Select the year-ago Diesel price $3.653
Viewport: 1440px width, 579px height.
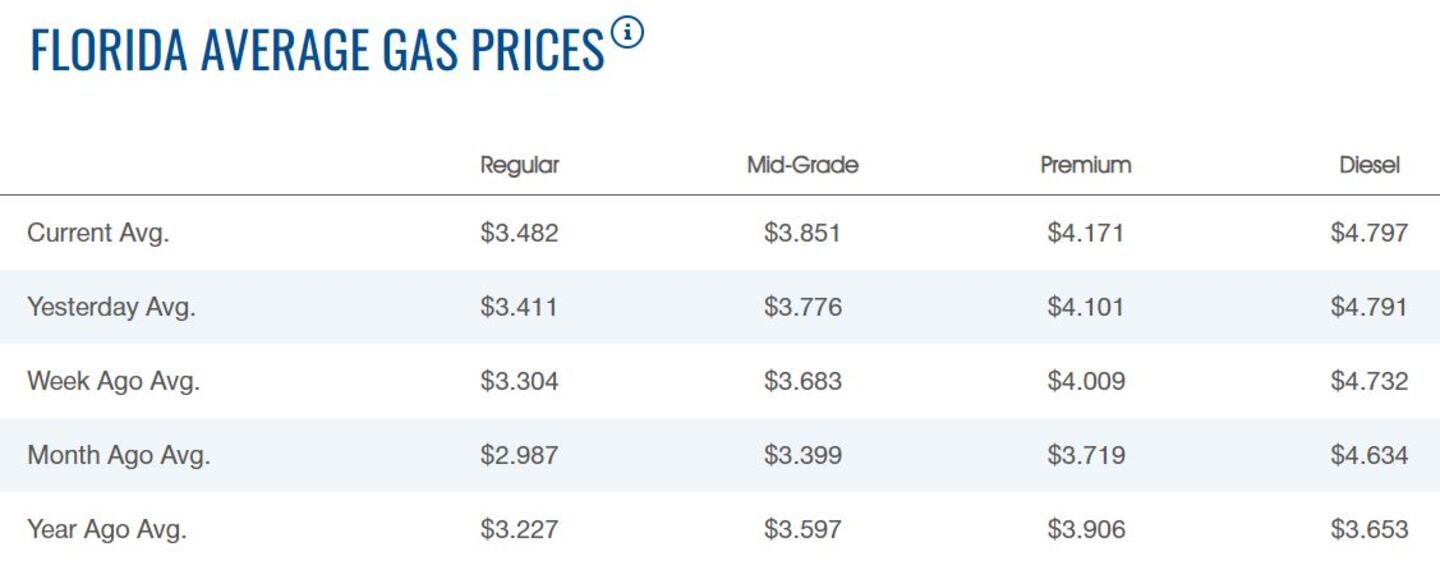click(1369, 529)
